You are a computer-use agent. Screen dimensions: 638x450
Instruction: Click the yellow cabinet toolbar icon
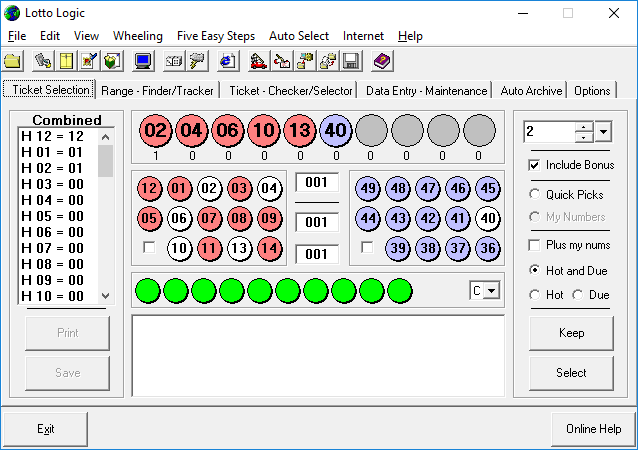pyautogui.click(x=66, y=61)
